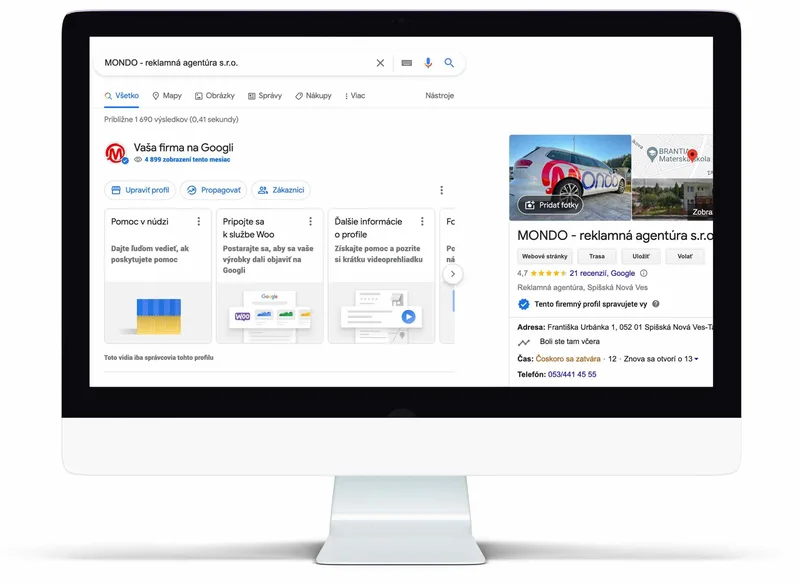This screenshot has width=800, height=584.
Task: Switch to the Obrázky tab
Action: tap(215, 96)
